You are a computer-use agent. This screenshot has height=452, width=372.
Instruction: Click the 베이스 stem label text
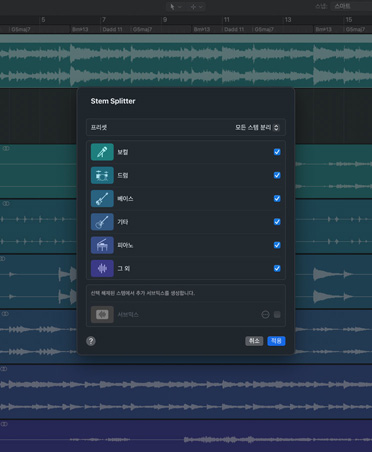125,199
